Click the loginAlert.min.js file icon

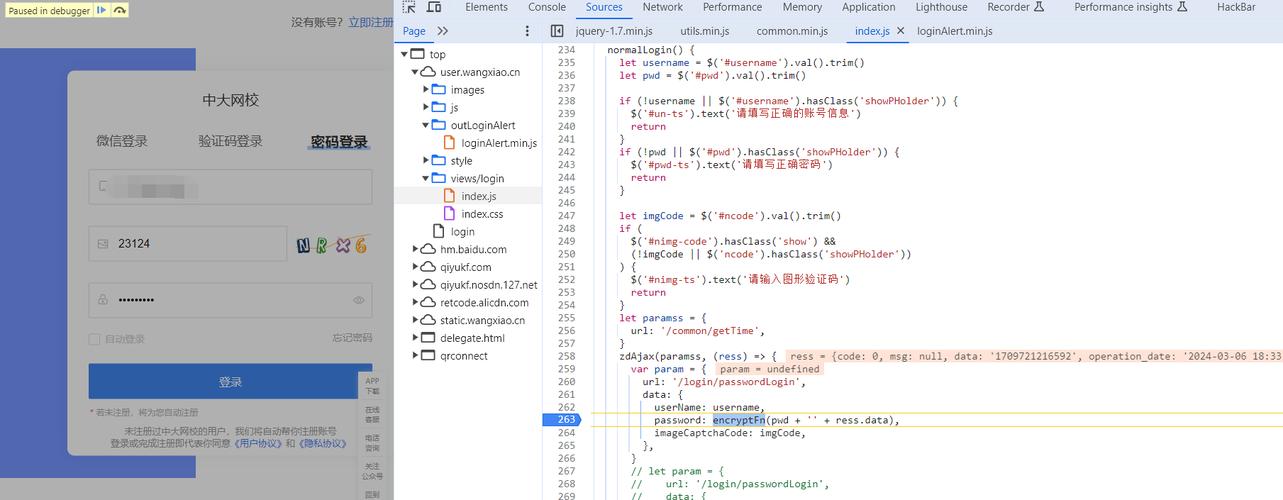tap(450, 143)
